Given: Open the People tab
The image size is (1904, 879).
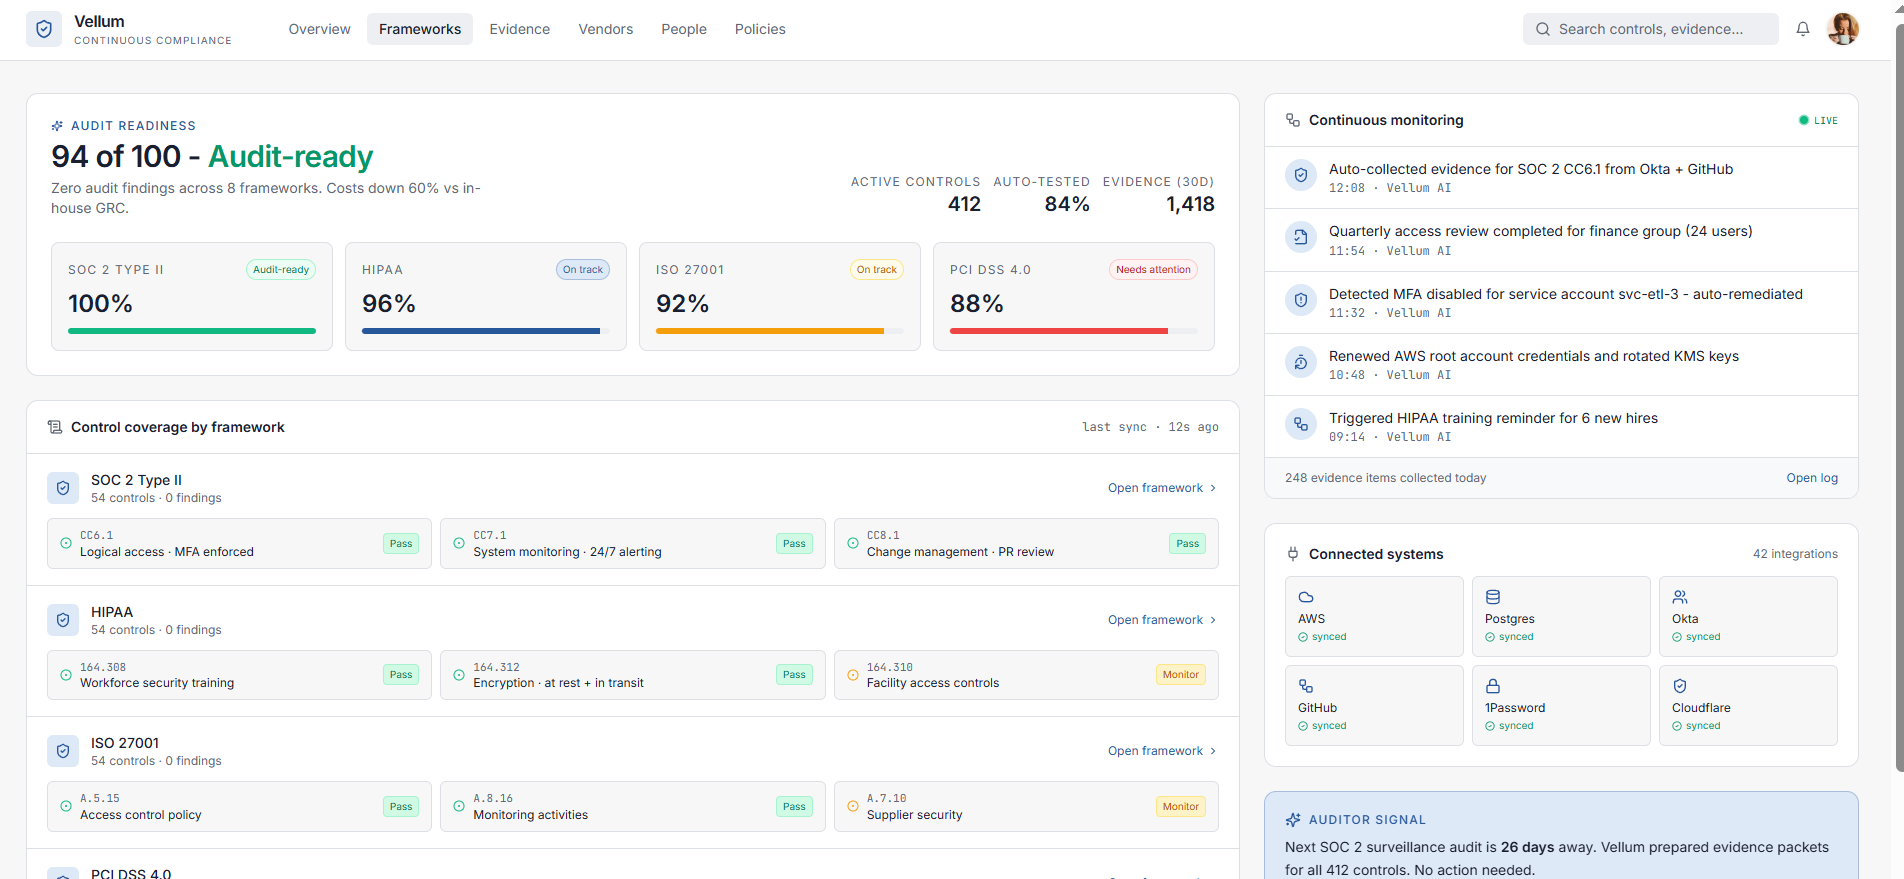Looking at the screenshot, I should click(684, 29).
